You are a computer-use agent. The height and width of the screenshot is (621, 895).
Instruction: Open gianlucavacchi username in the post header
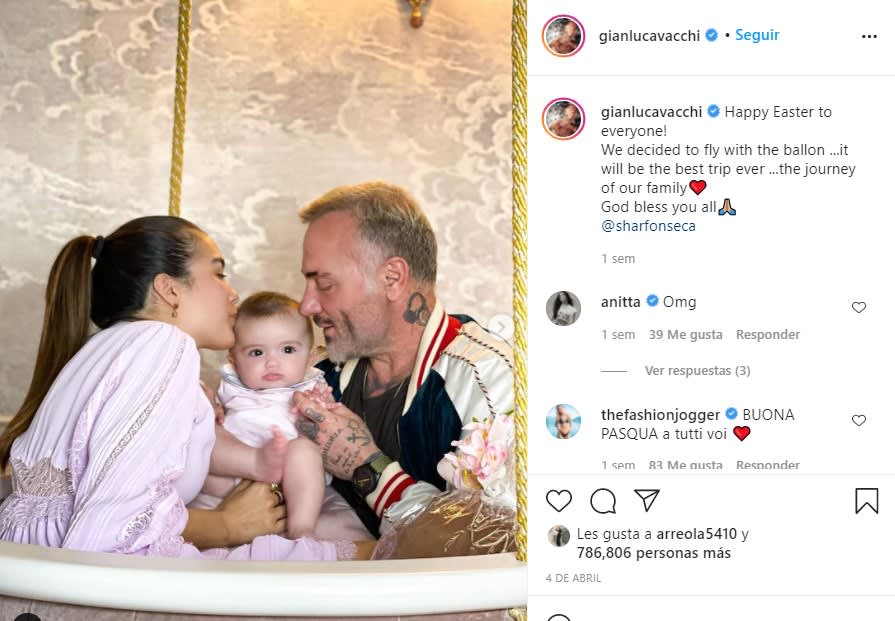coord(649,35)
